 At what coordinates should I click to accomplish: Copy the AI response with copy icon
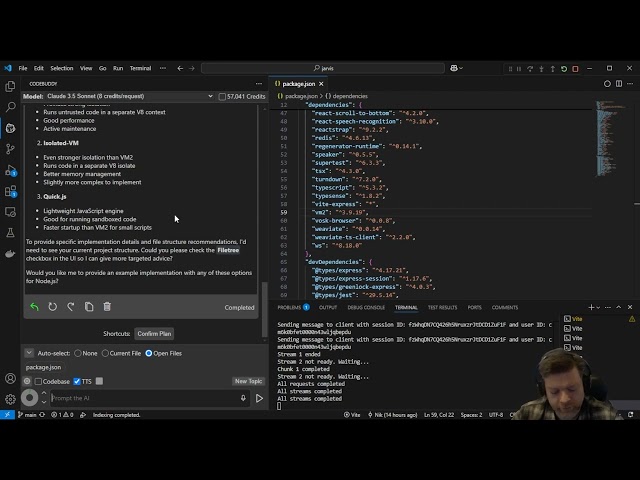[x=89, y=307]
